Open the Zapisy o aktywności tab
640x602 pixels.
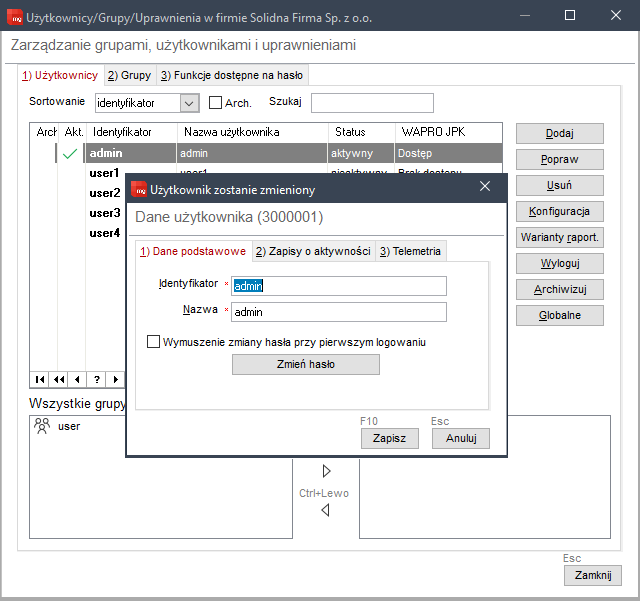(313, 251)
